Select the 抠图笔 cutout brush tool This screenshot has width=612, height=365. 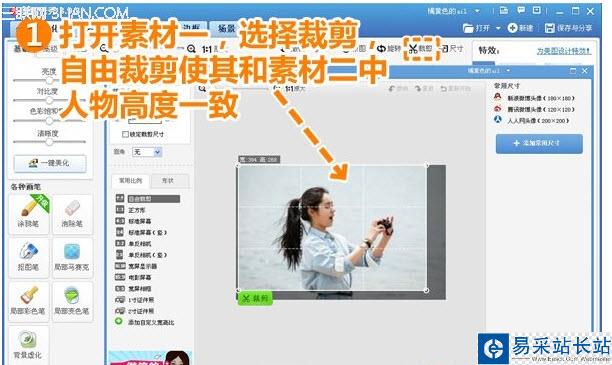tap(28, 258)
